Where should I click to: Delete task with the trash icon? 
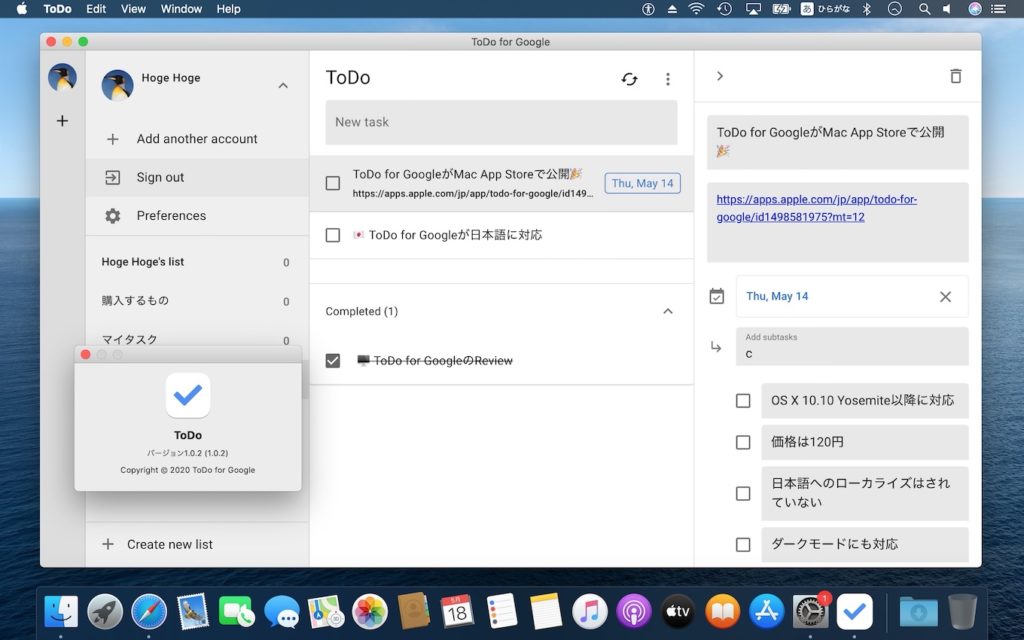point(955,76)
